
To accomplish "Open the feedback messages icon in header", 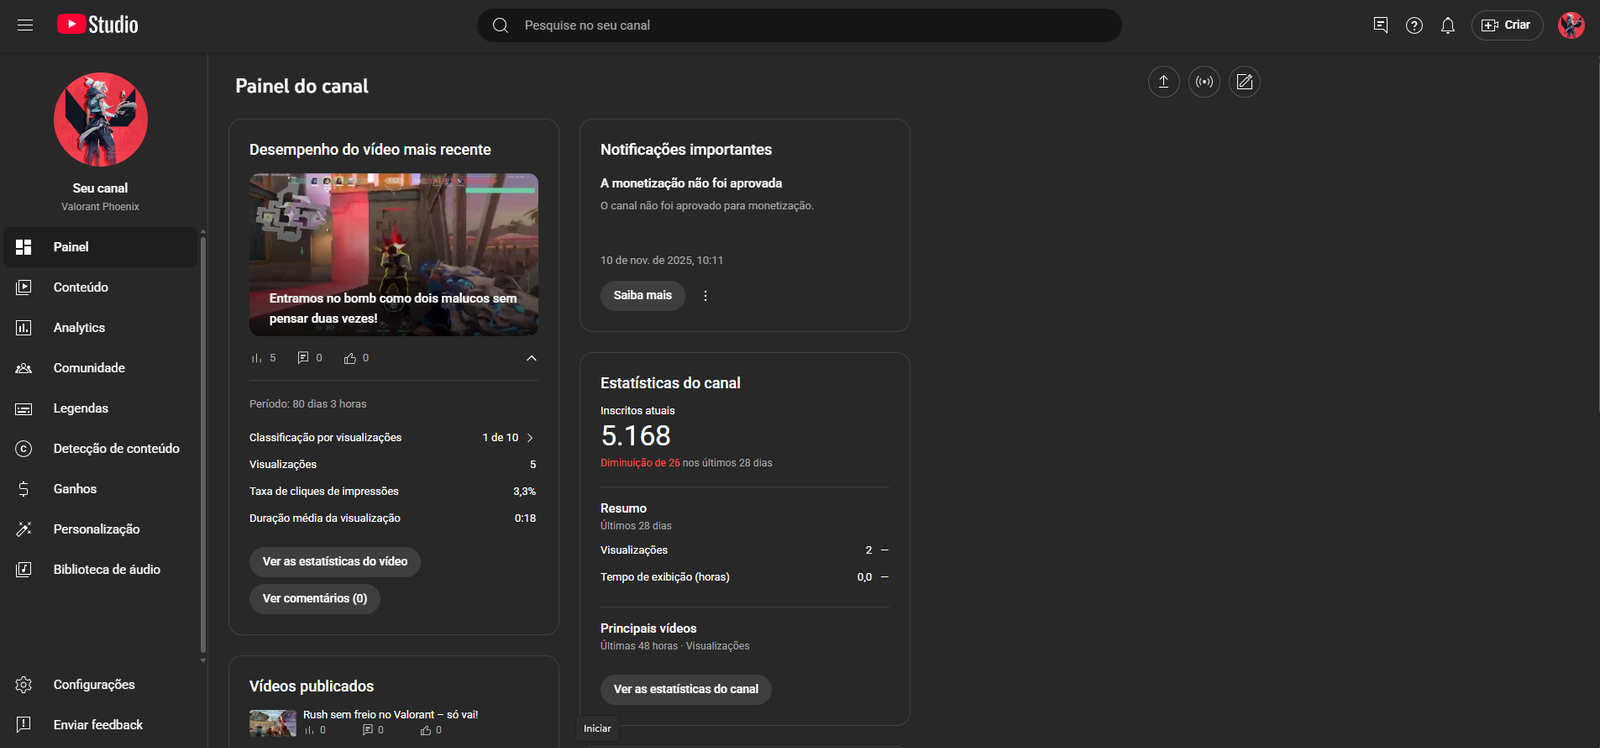I will point(1380,25).
